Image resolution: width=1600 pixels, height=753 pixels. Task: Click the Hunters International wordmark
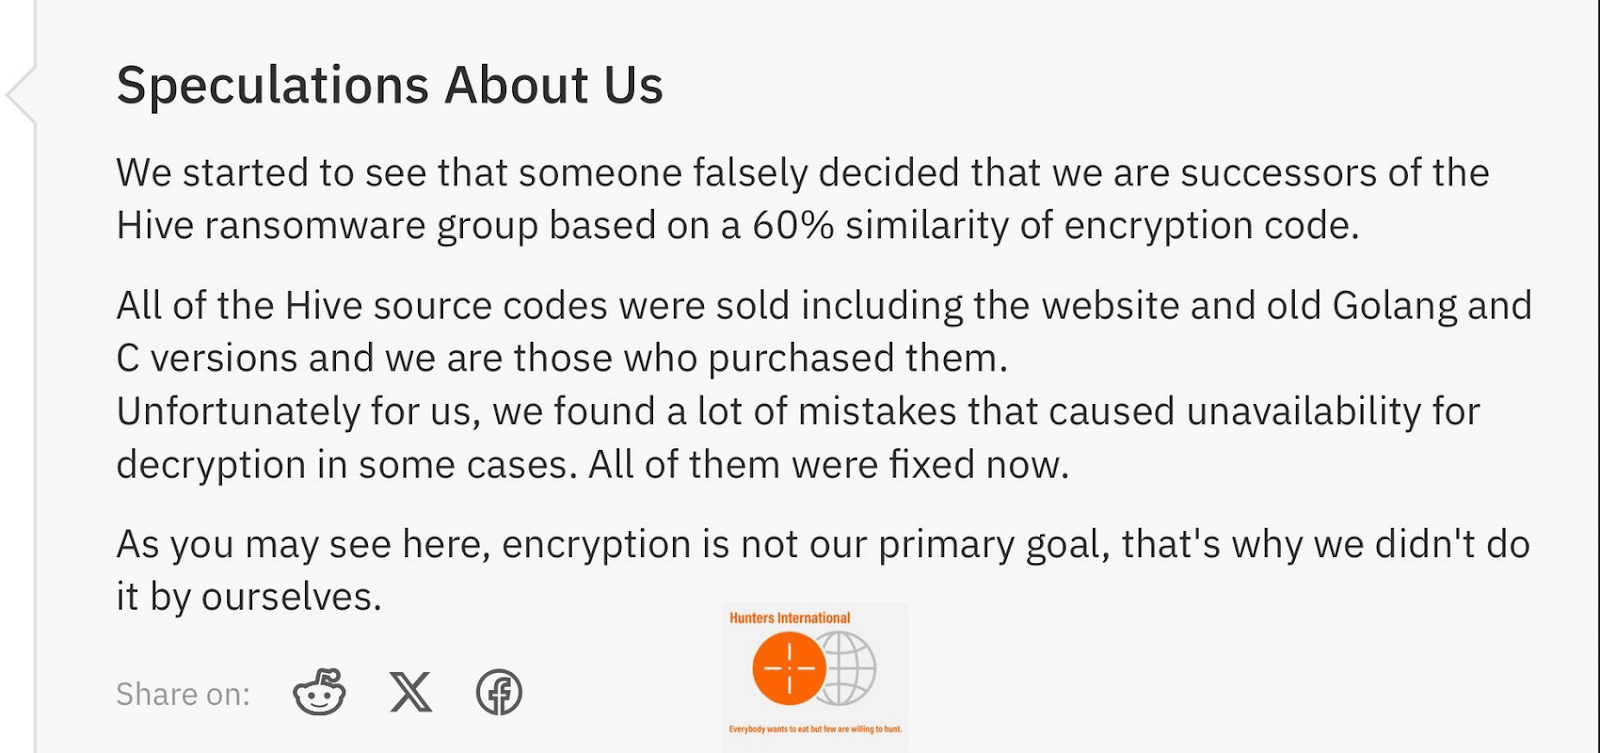tap(789, 617)
